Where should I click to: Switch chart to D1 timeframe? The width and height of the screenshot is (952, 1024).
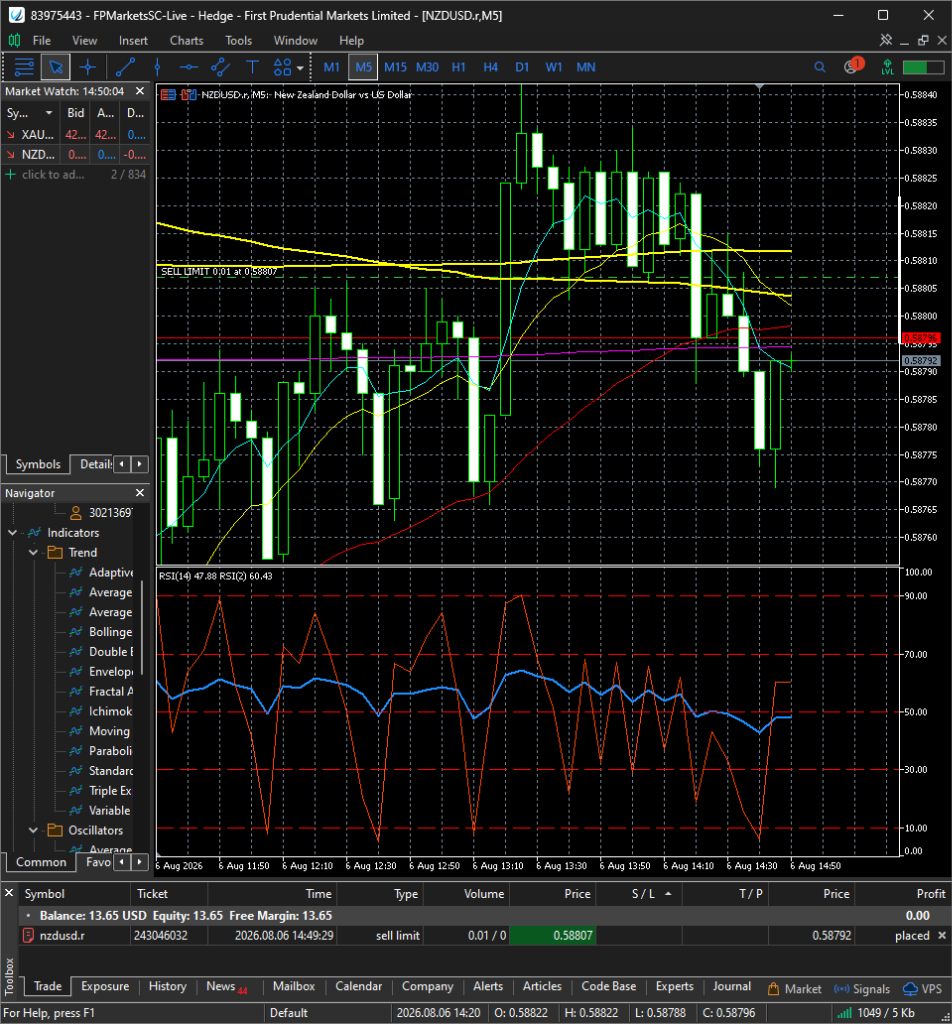[x=522, y=67]
